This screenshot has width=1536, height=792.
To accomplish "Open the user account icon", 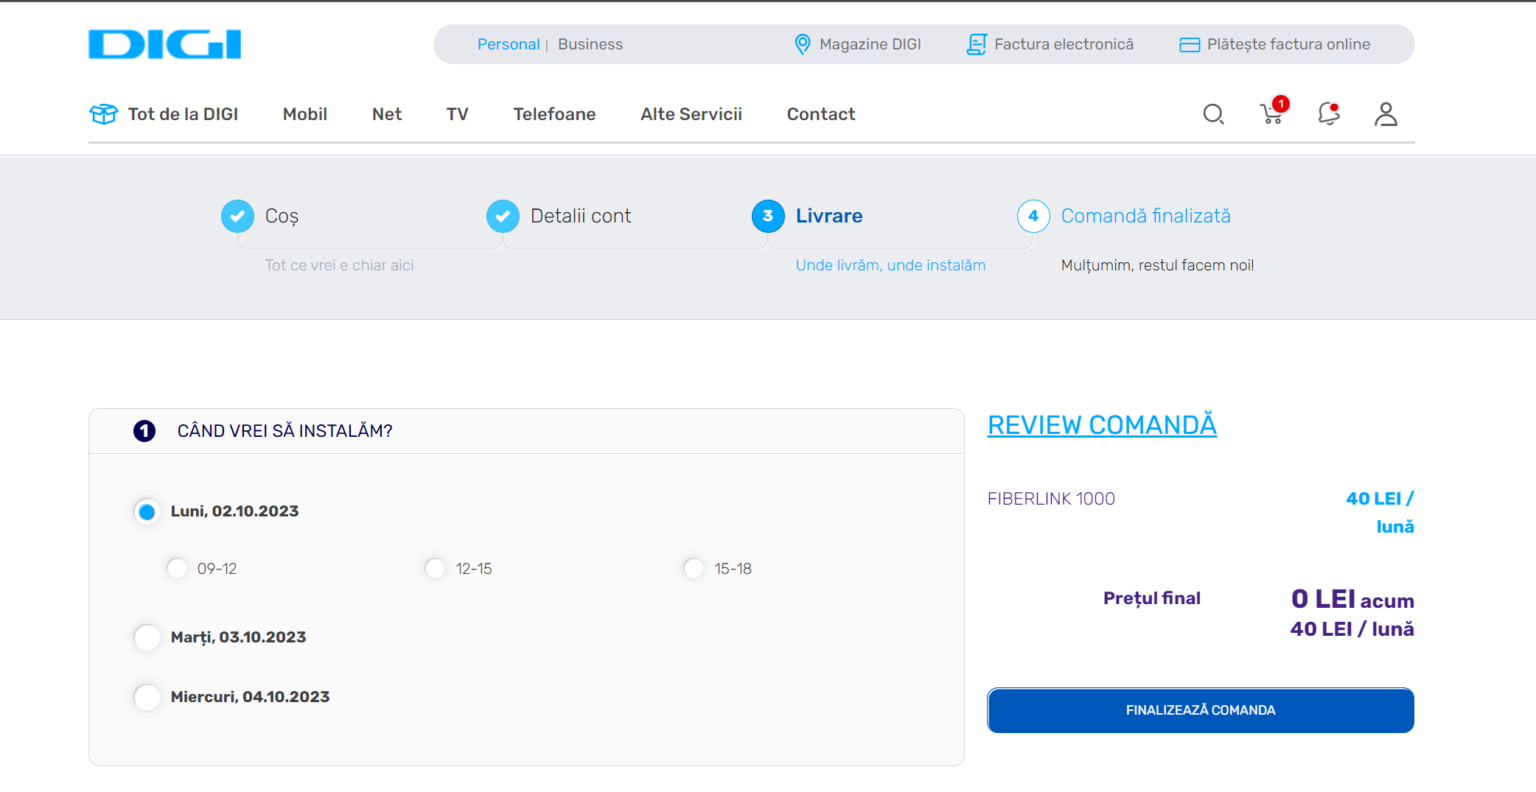I will (1386, 114).
